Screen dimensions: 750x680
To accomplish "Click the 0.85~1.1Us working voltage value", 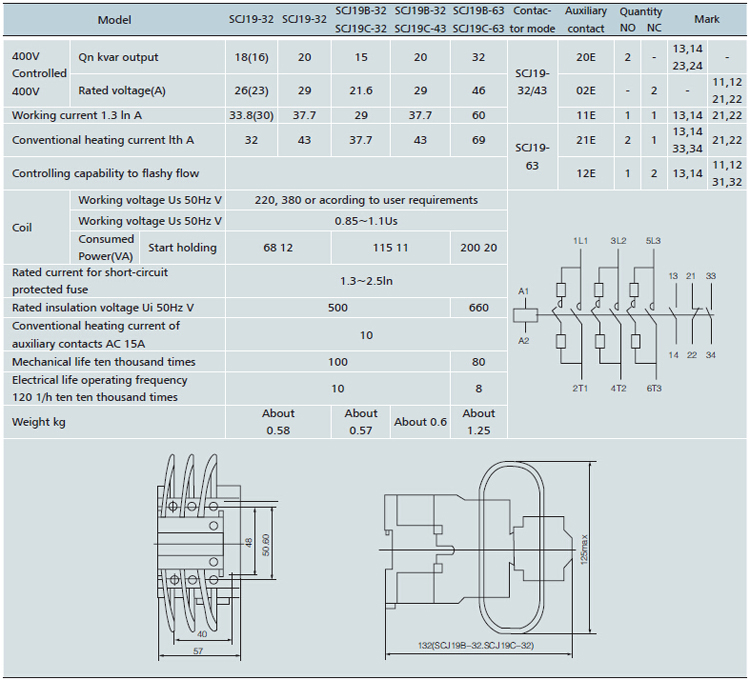I will tap(366, 220).
